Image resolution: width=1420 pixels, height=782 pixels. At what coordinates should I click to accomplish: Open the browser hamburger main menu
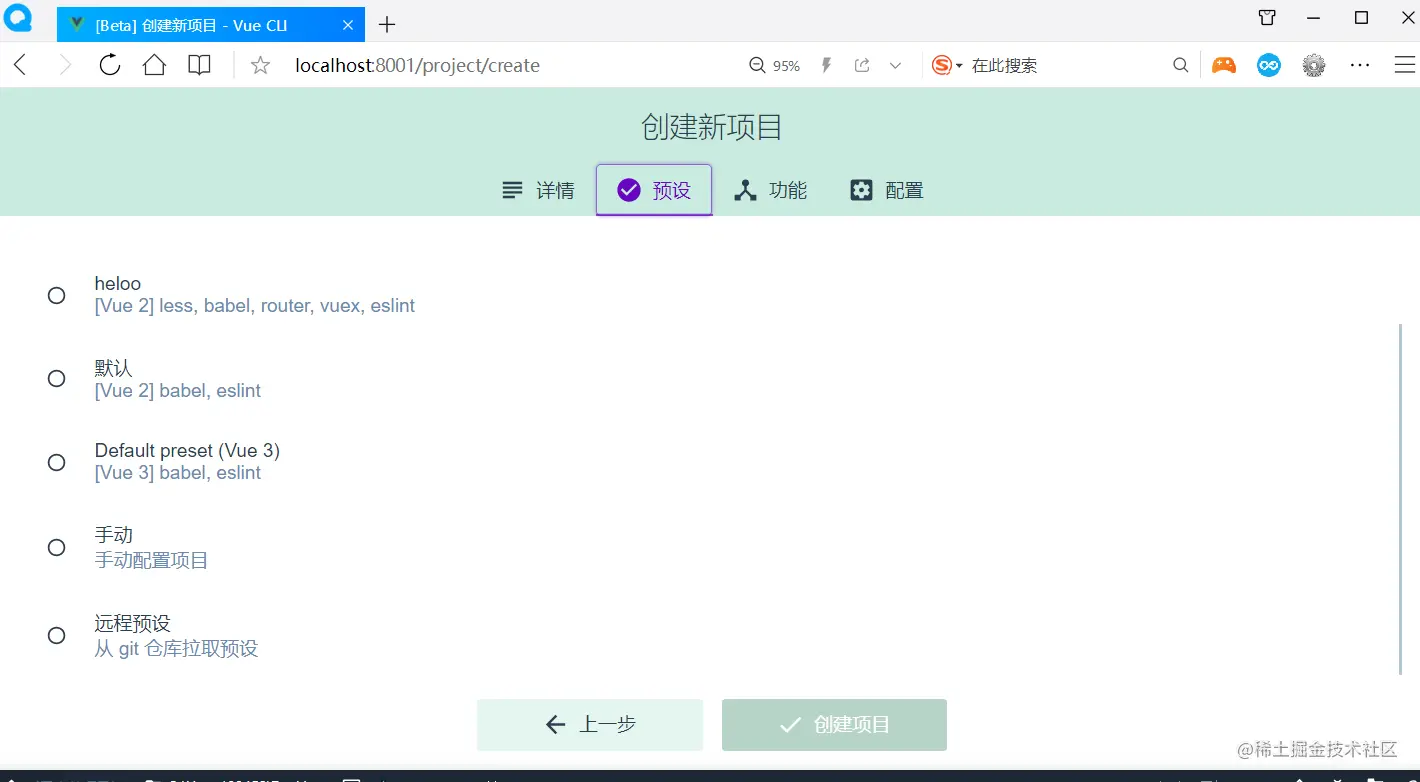tap(1404, 65)
